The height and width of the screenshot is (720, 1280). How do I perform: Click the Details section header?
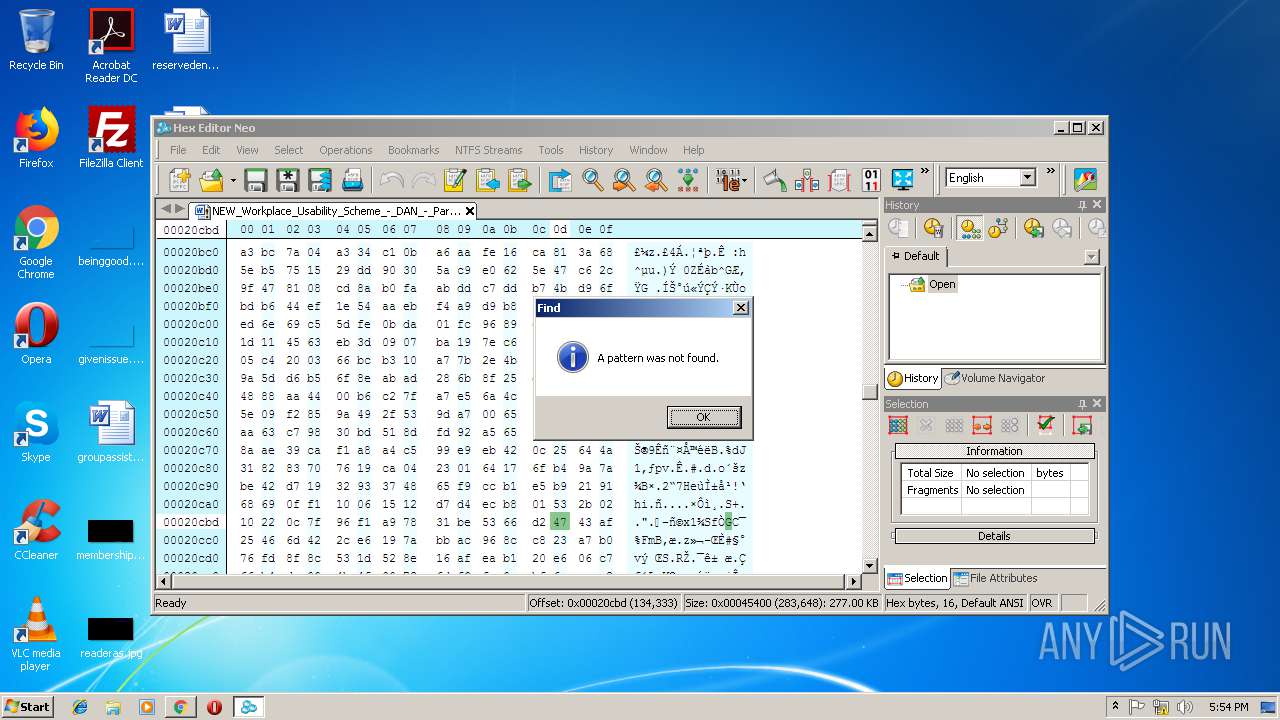pyautogui.click(x=994, y=536)
